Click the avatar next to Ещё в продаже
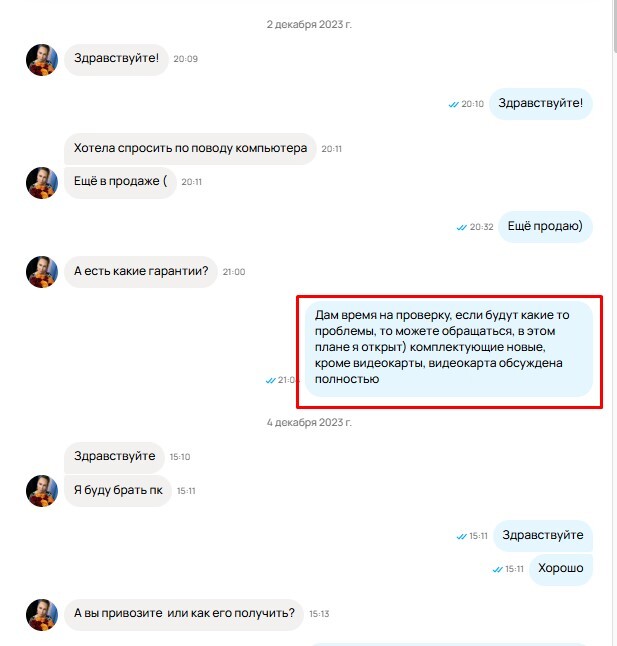Image resolution: width=617 pixels, height=646 pixels. pyautogui.click(x=42, y=183)
